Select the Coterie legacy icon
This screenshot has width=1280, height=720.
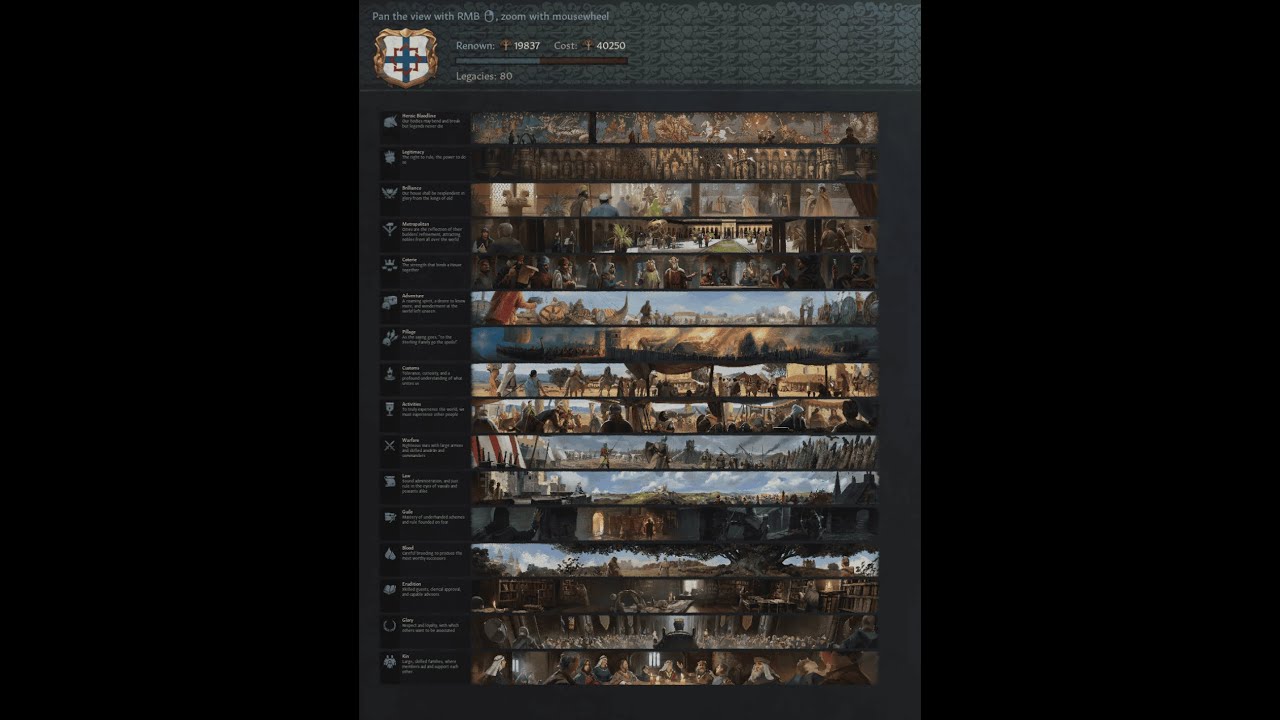click(x=390, y=265)
